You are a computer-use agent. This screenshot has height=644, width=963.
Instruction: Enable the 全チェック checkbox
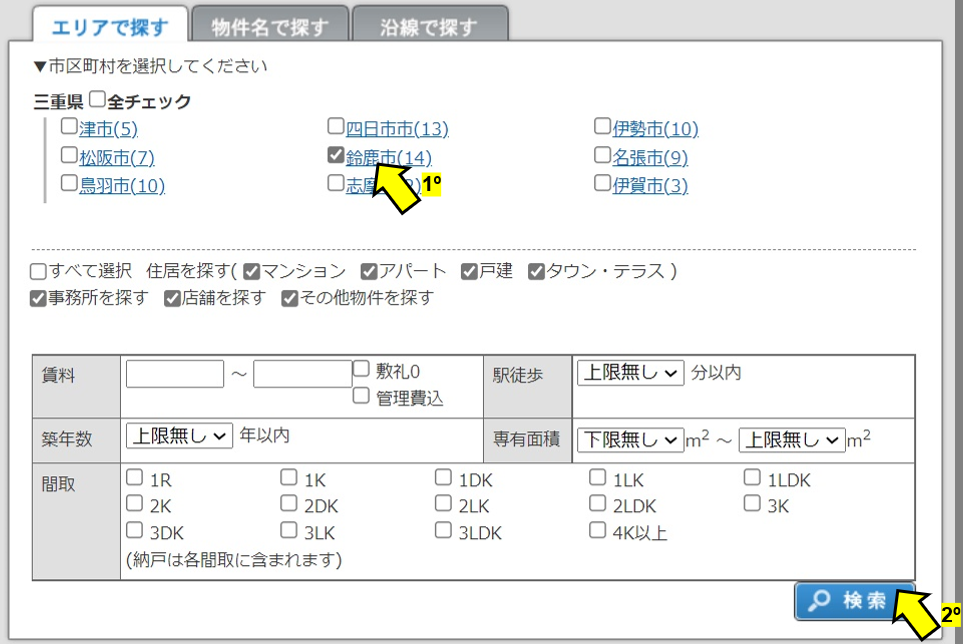[x=97, y=100]
